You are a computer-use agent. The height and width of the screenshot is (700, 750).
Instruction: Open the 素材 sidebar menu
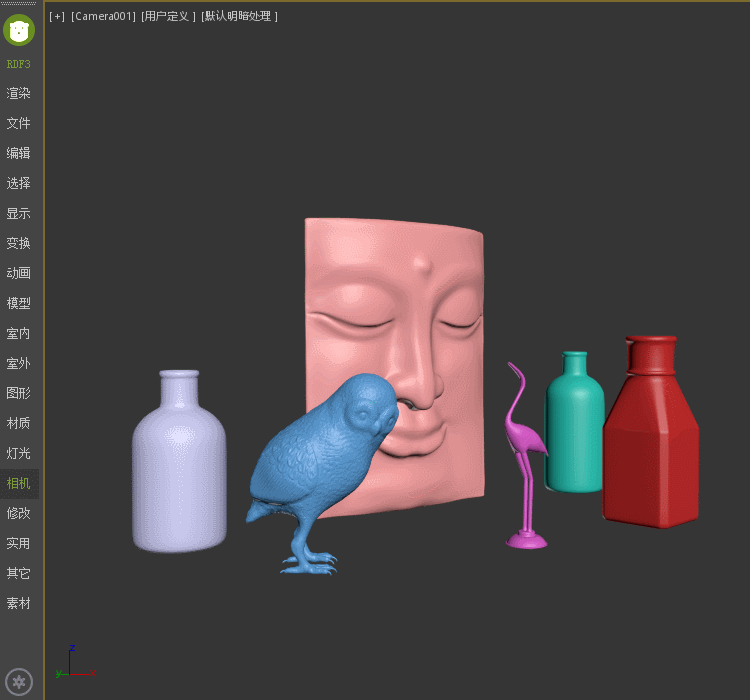point(19,603)
